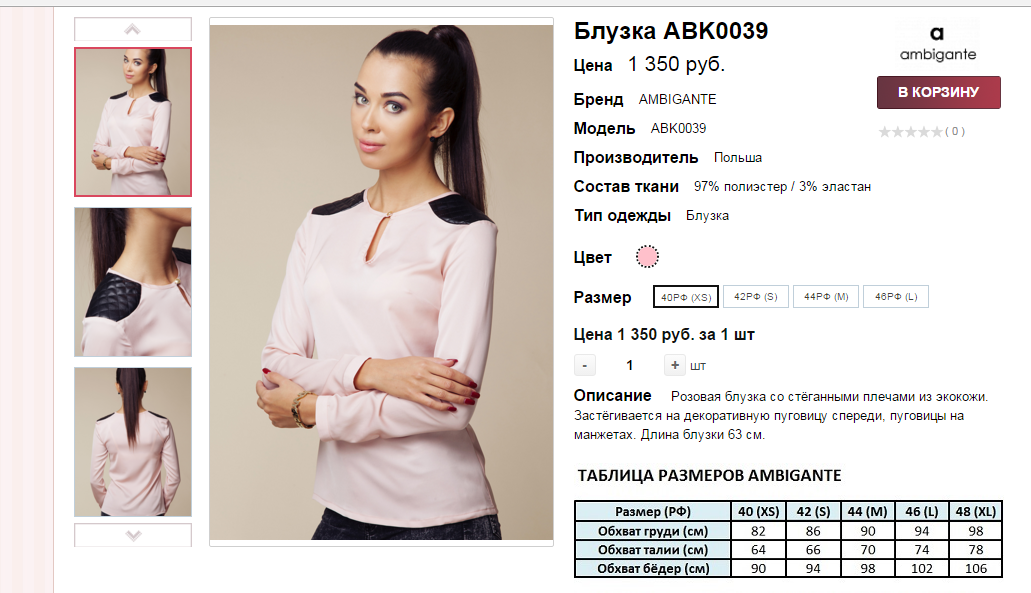Pick size 46РФ (L)
The width and height of the screenshot is (1031, 593).
tap(896, 296)
